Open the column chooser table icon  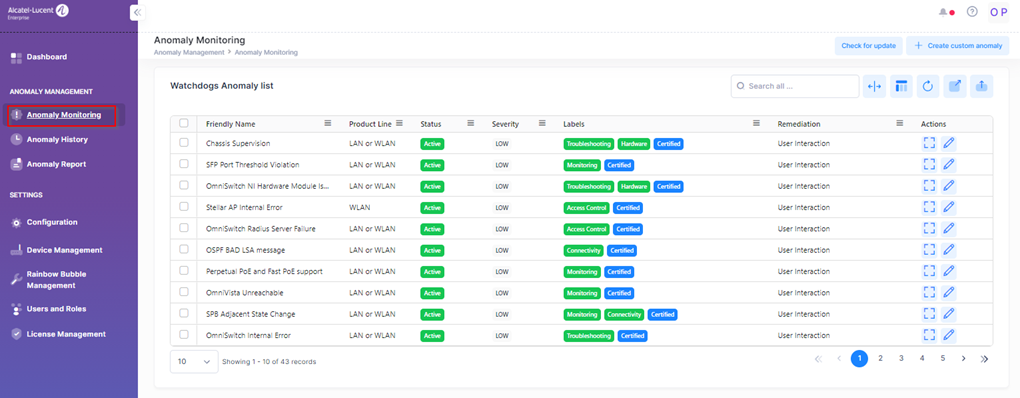point(901,86)
